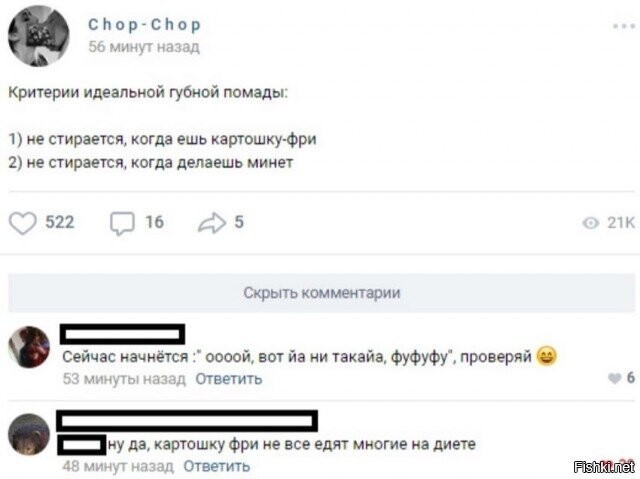Reply to the second comment via 'Ответить'

[x=216, y=466]
